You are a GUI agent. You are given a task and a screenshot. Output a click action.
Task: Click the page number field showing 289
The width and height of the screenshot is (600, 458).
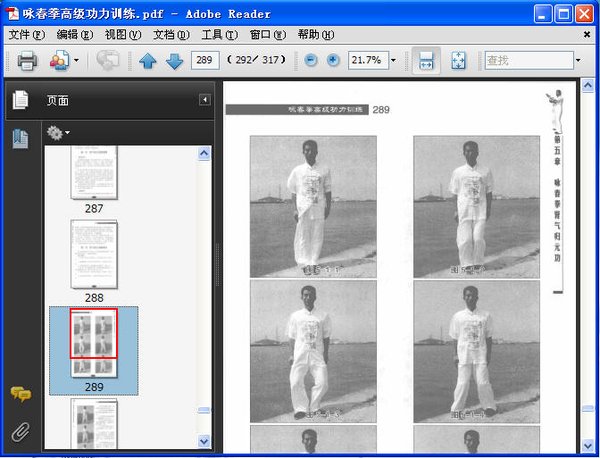(205, 61)
